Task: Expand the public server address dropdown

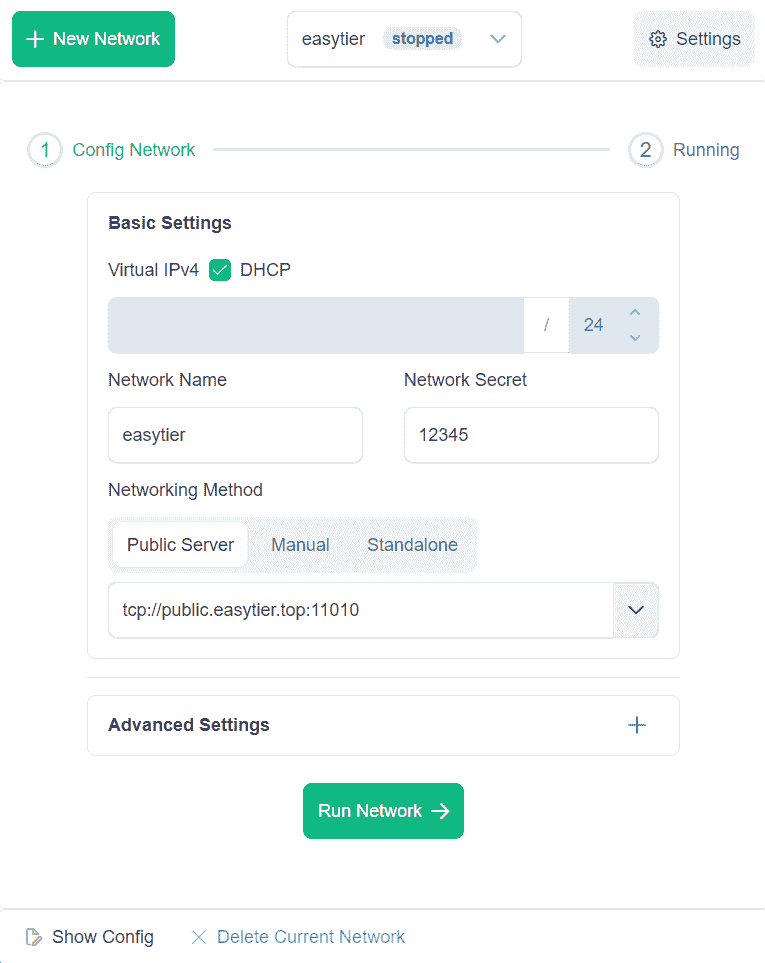Action: click(x=637, y=610)
